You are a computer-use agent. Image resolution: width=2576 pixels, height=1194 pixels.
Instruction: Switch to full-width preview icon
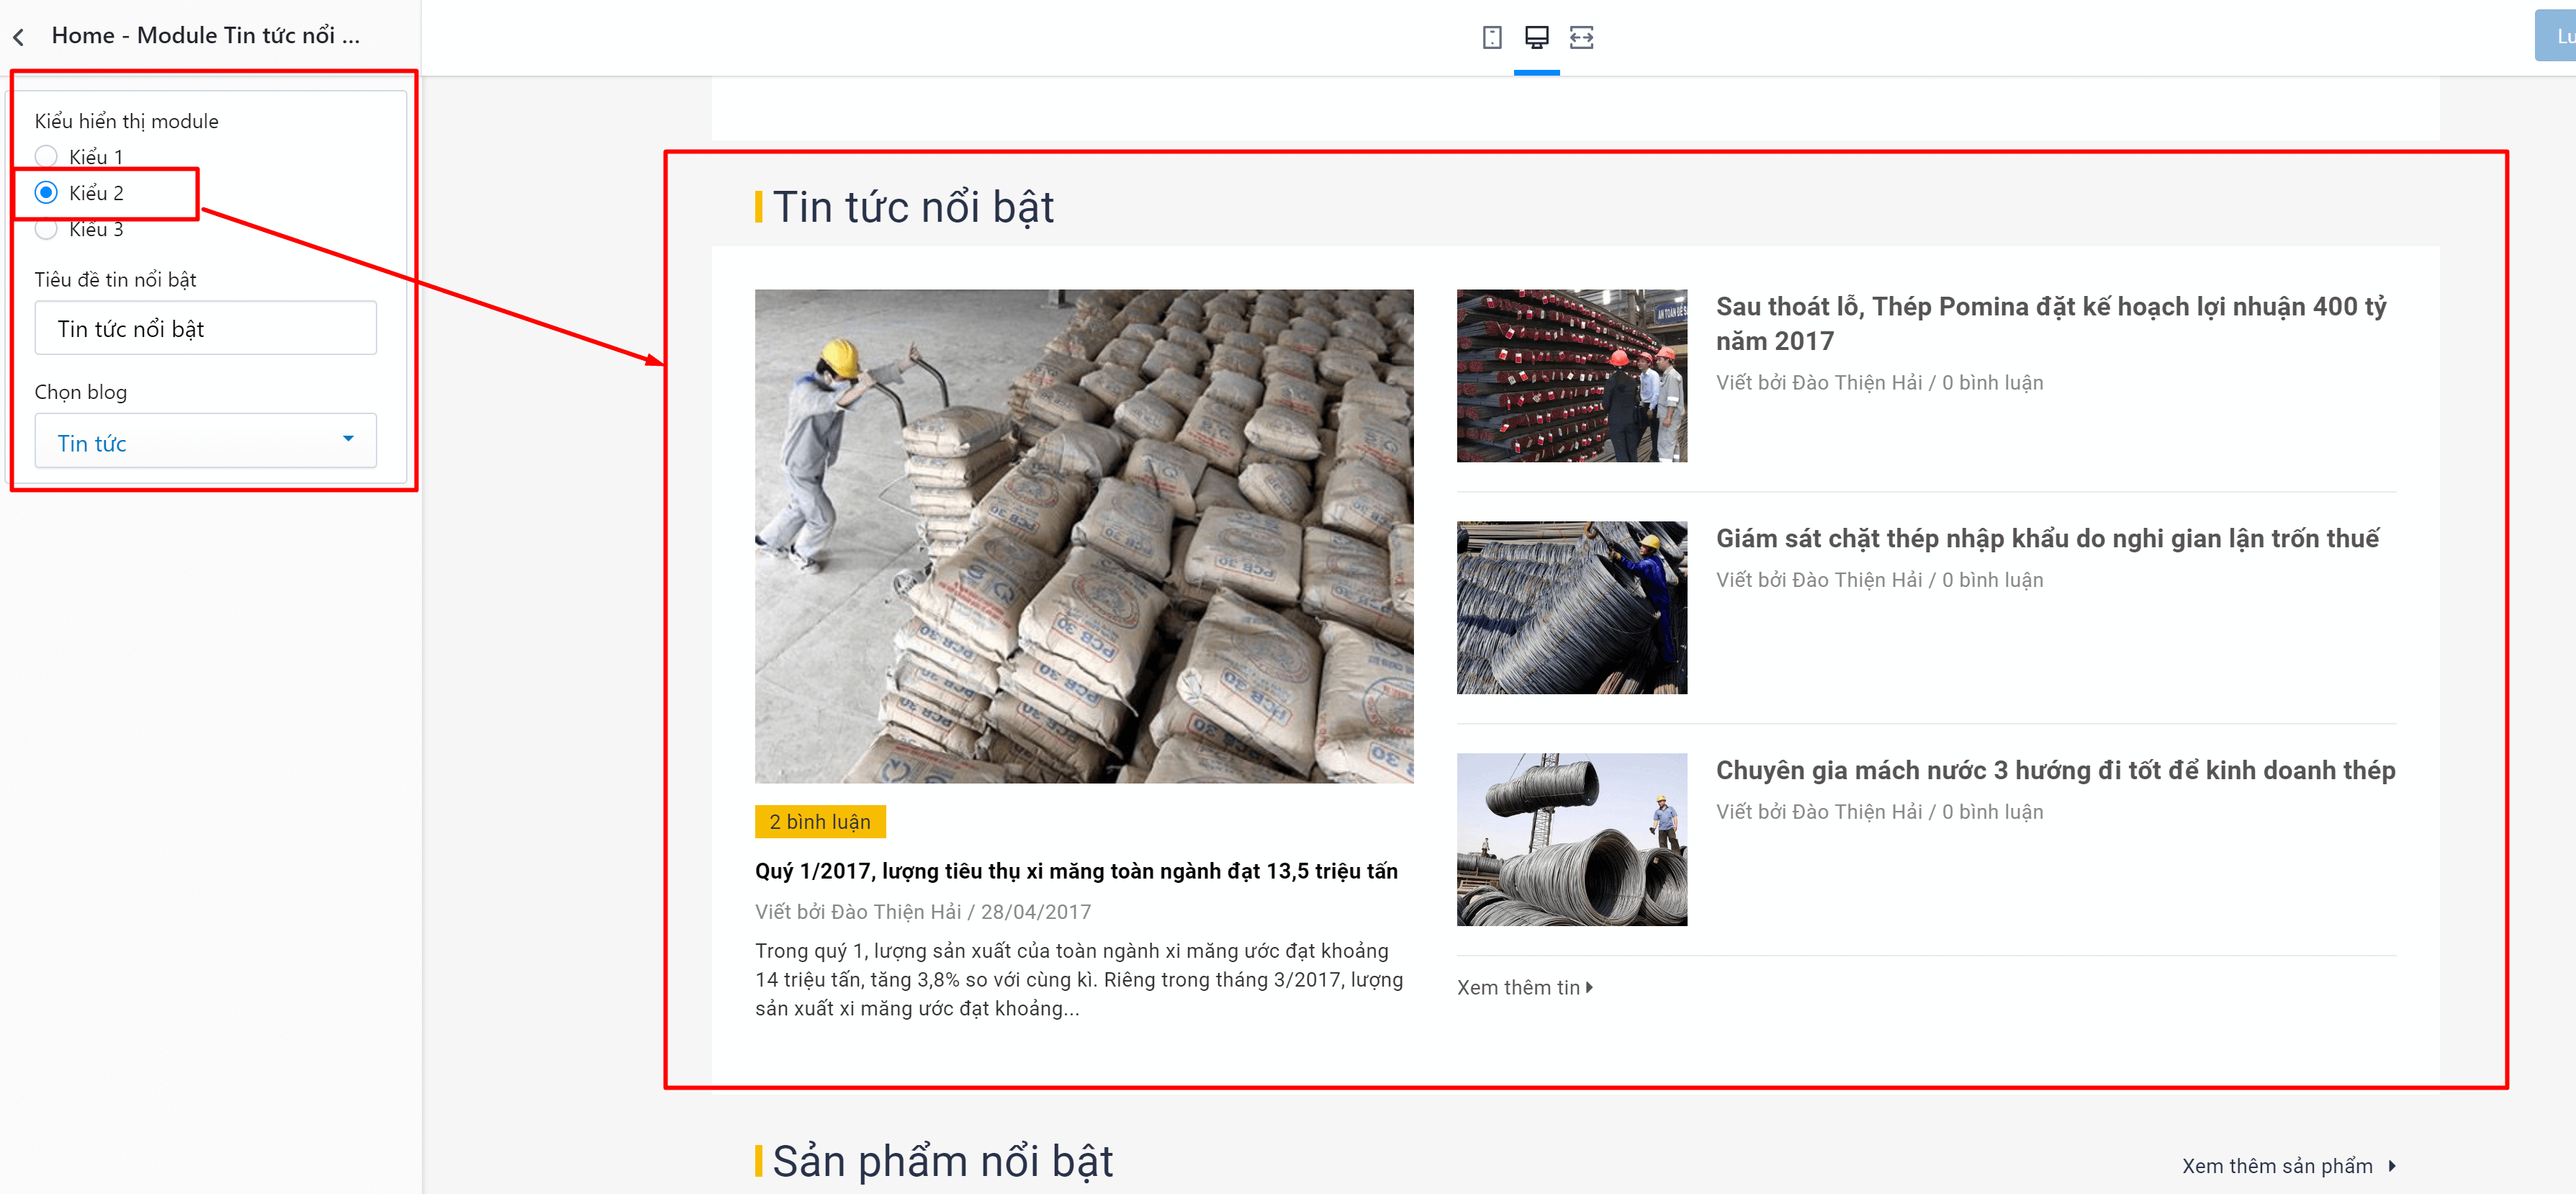point(1581,37)
